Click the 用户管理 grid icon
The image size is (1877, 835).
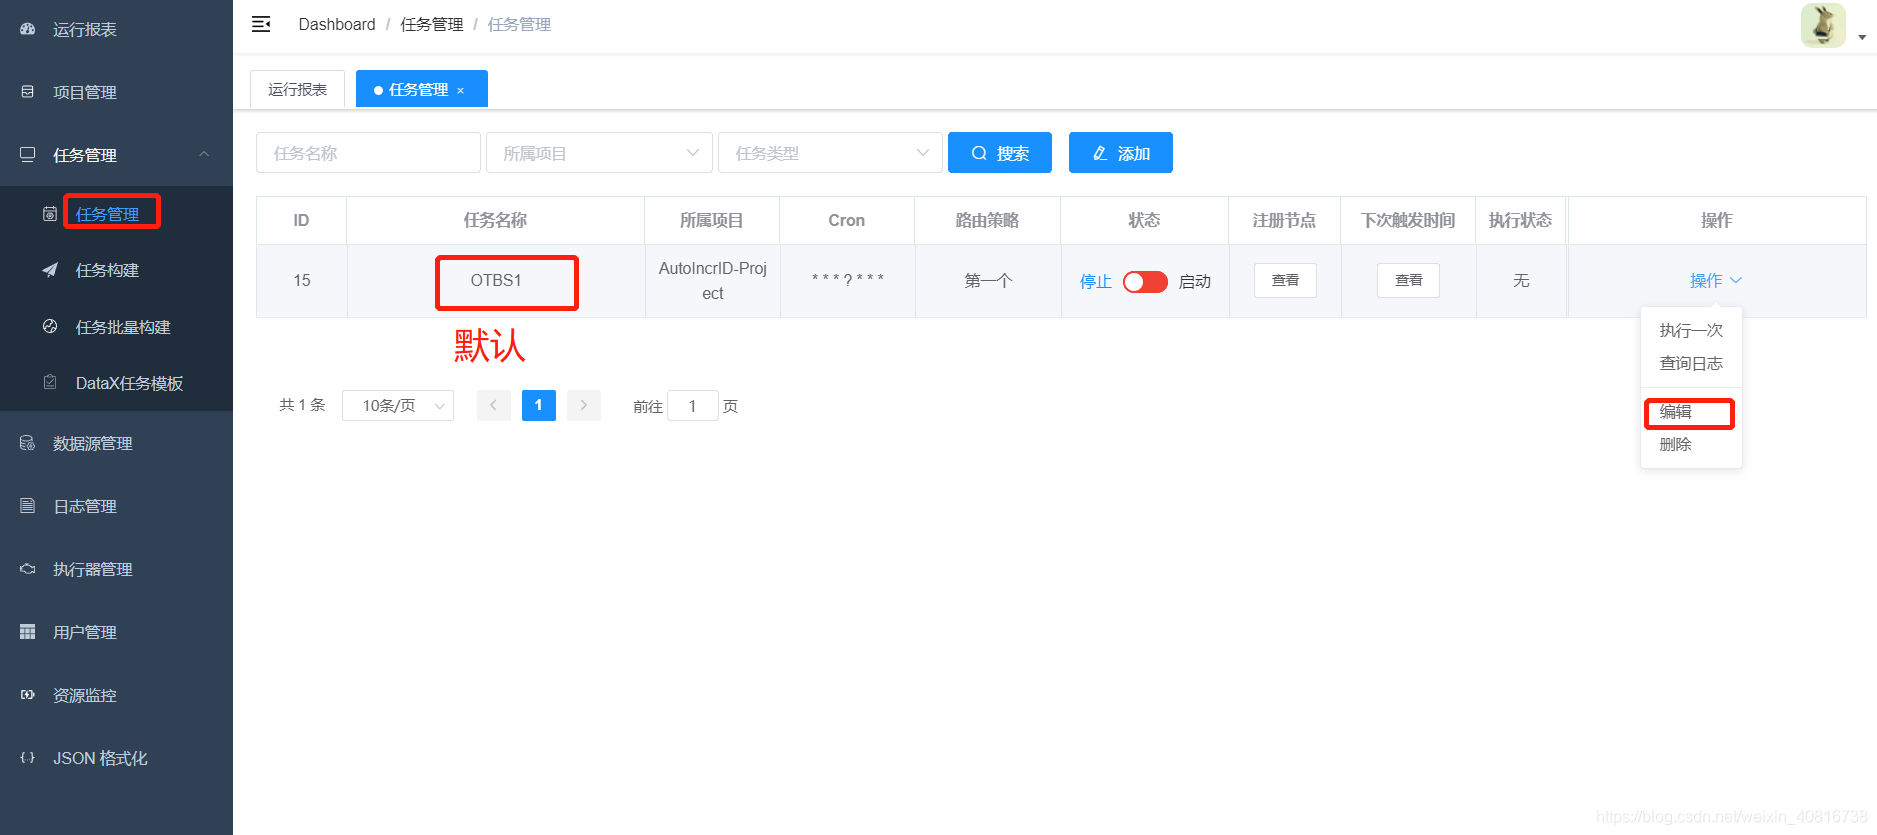pos(28,632)
